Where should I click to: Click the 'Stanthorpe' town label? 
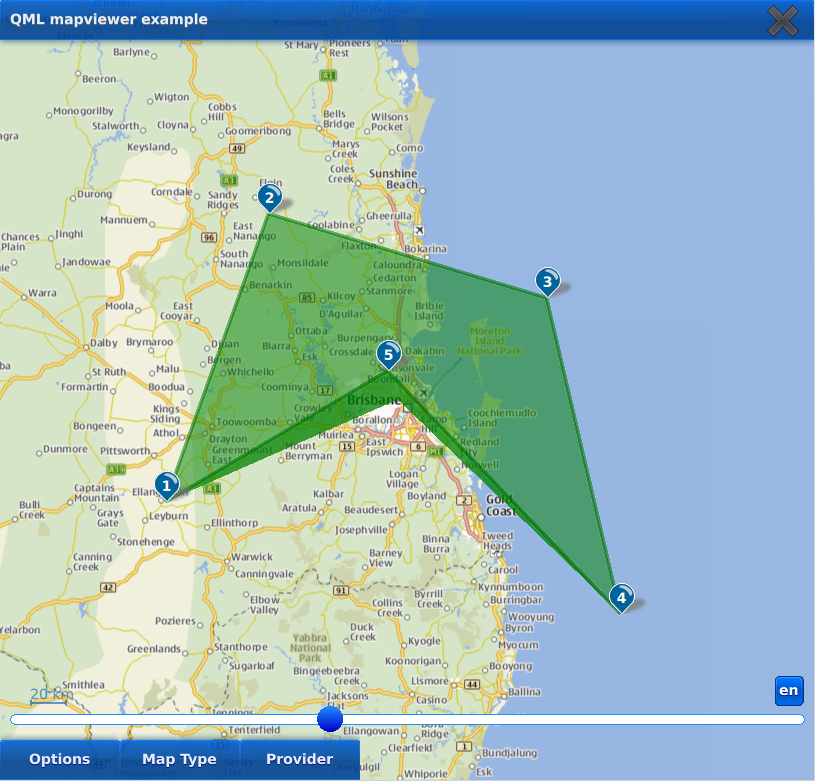(241, 647)
